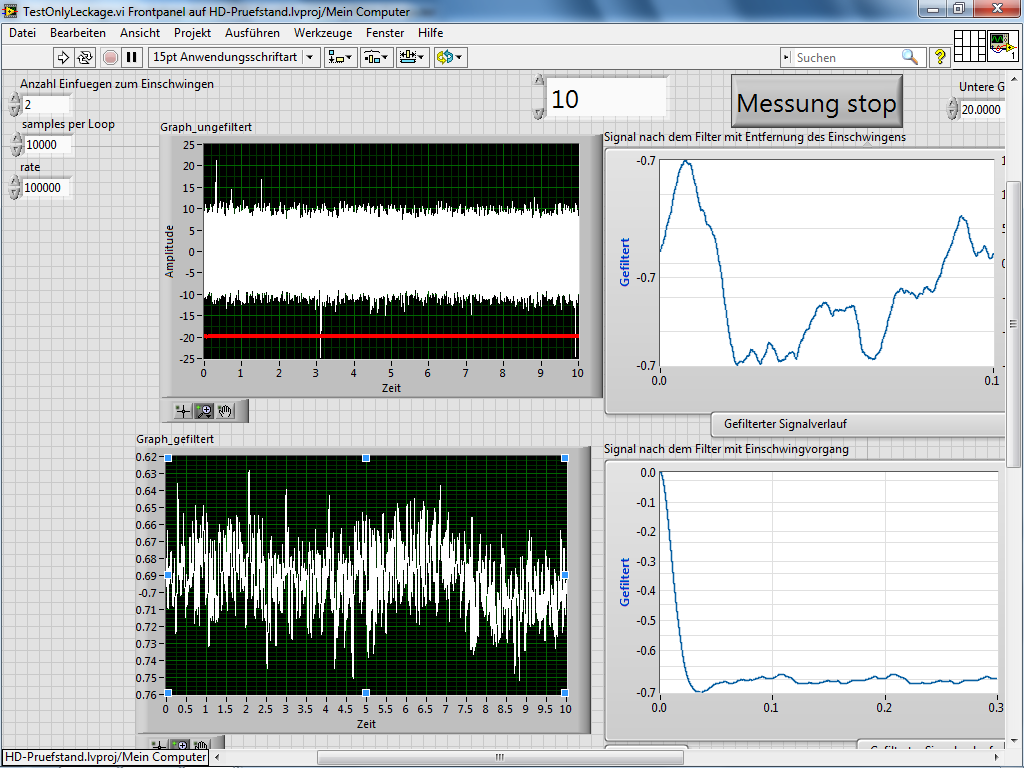Click the Run arrow toolbar icon
The height and width of the screenshot is (768, 1024).
point(62,57)
